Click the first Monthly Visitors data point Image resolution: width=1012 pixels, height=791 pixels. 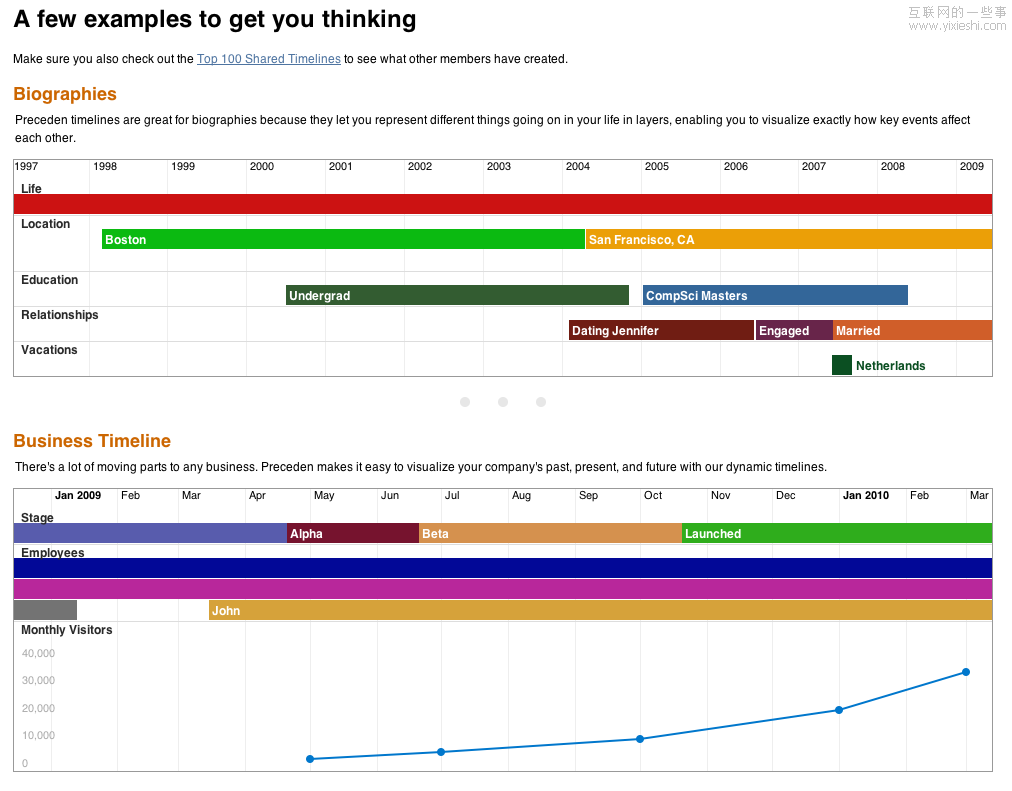310,759
